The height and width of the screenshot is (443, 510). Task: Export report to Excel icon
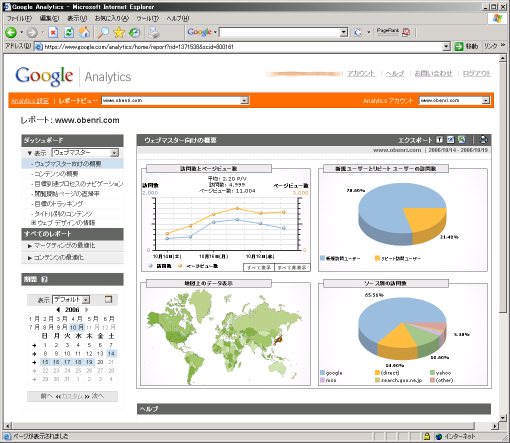click(x=462, y=140)
